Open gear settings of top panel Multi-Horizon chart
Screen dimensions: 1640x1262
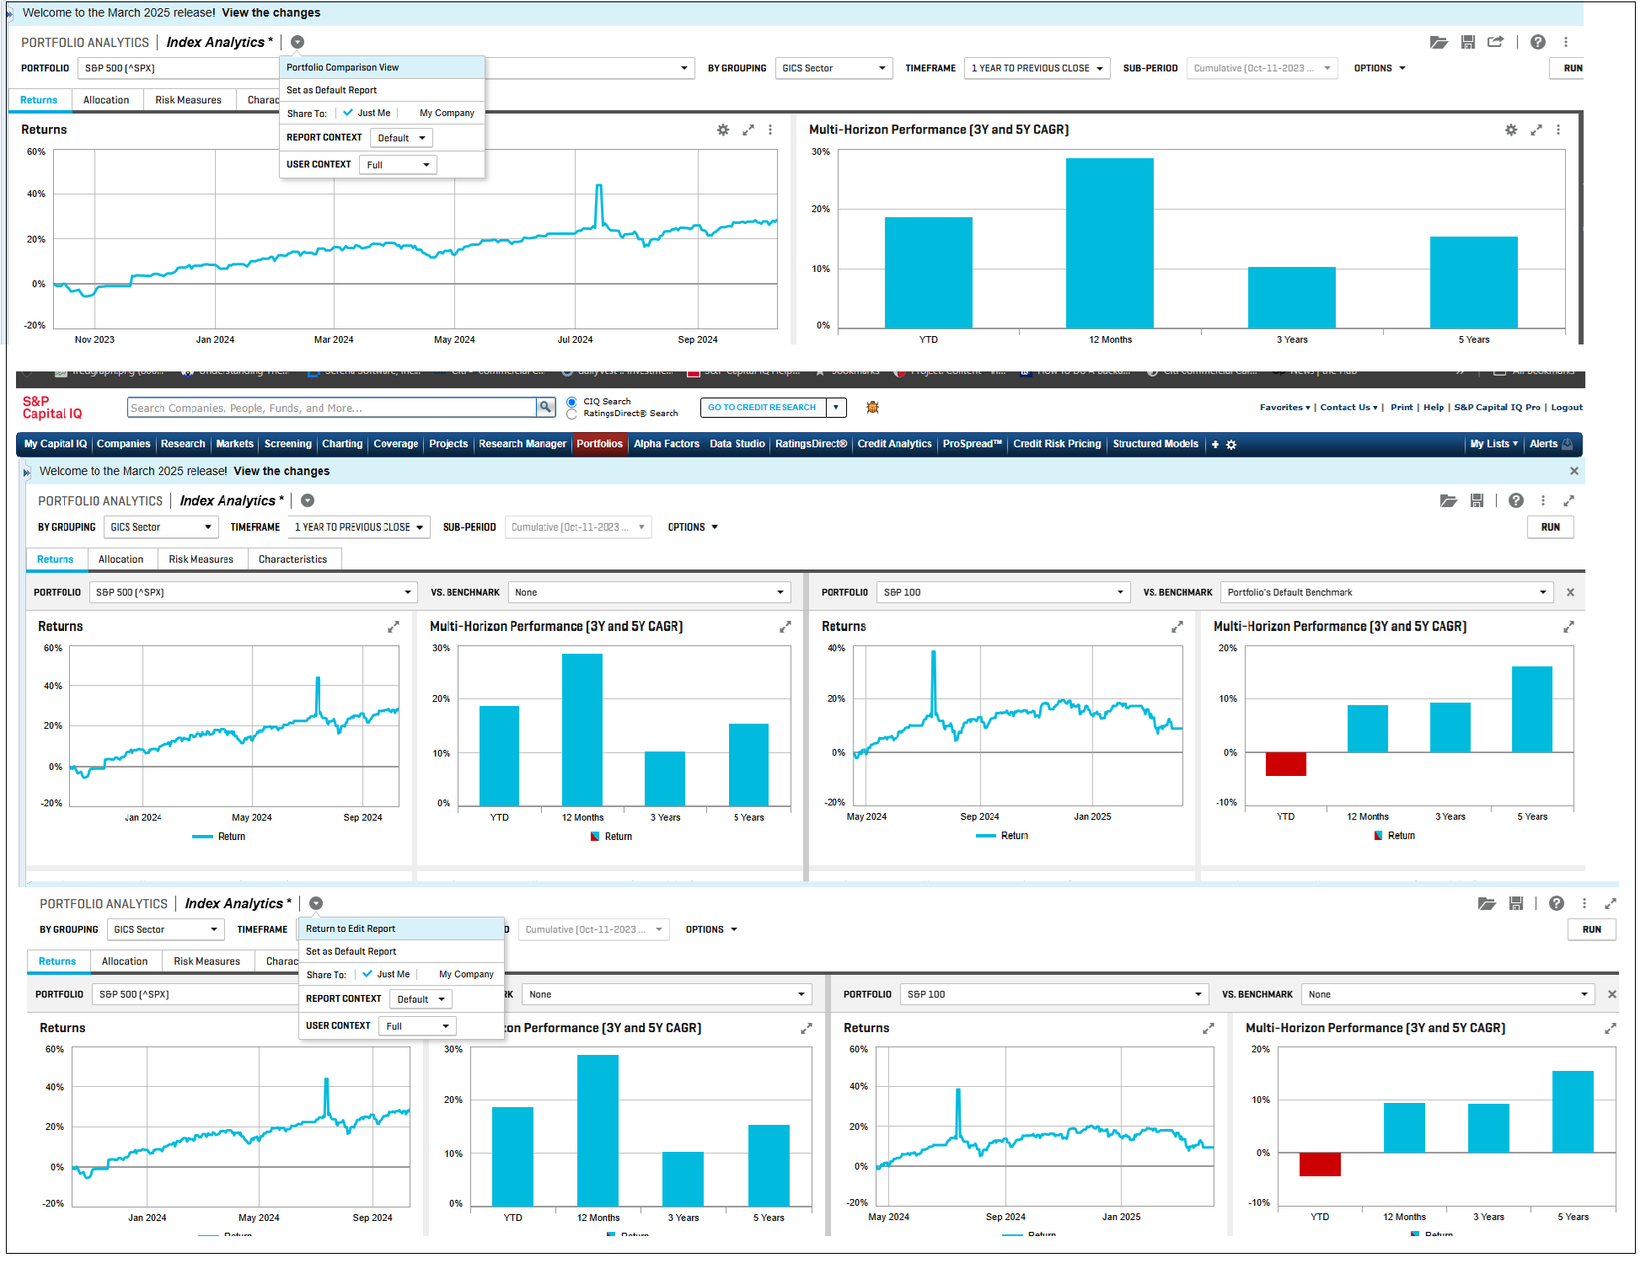1511,130
